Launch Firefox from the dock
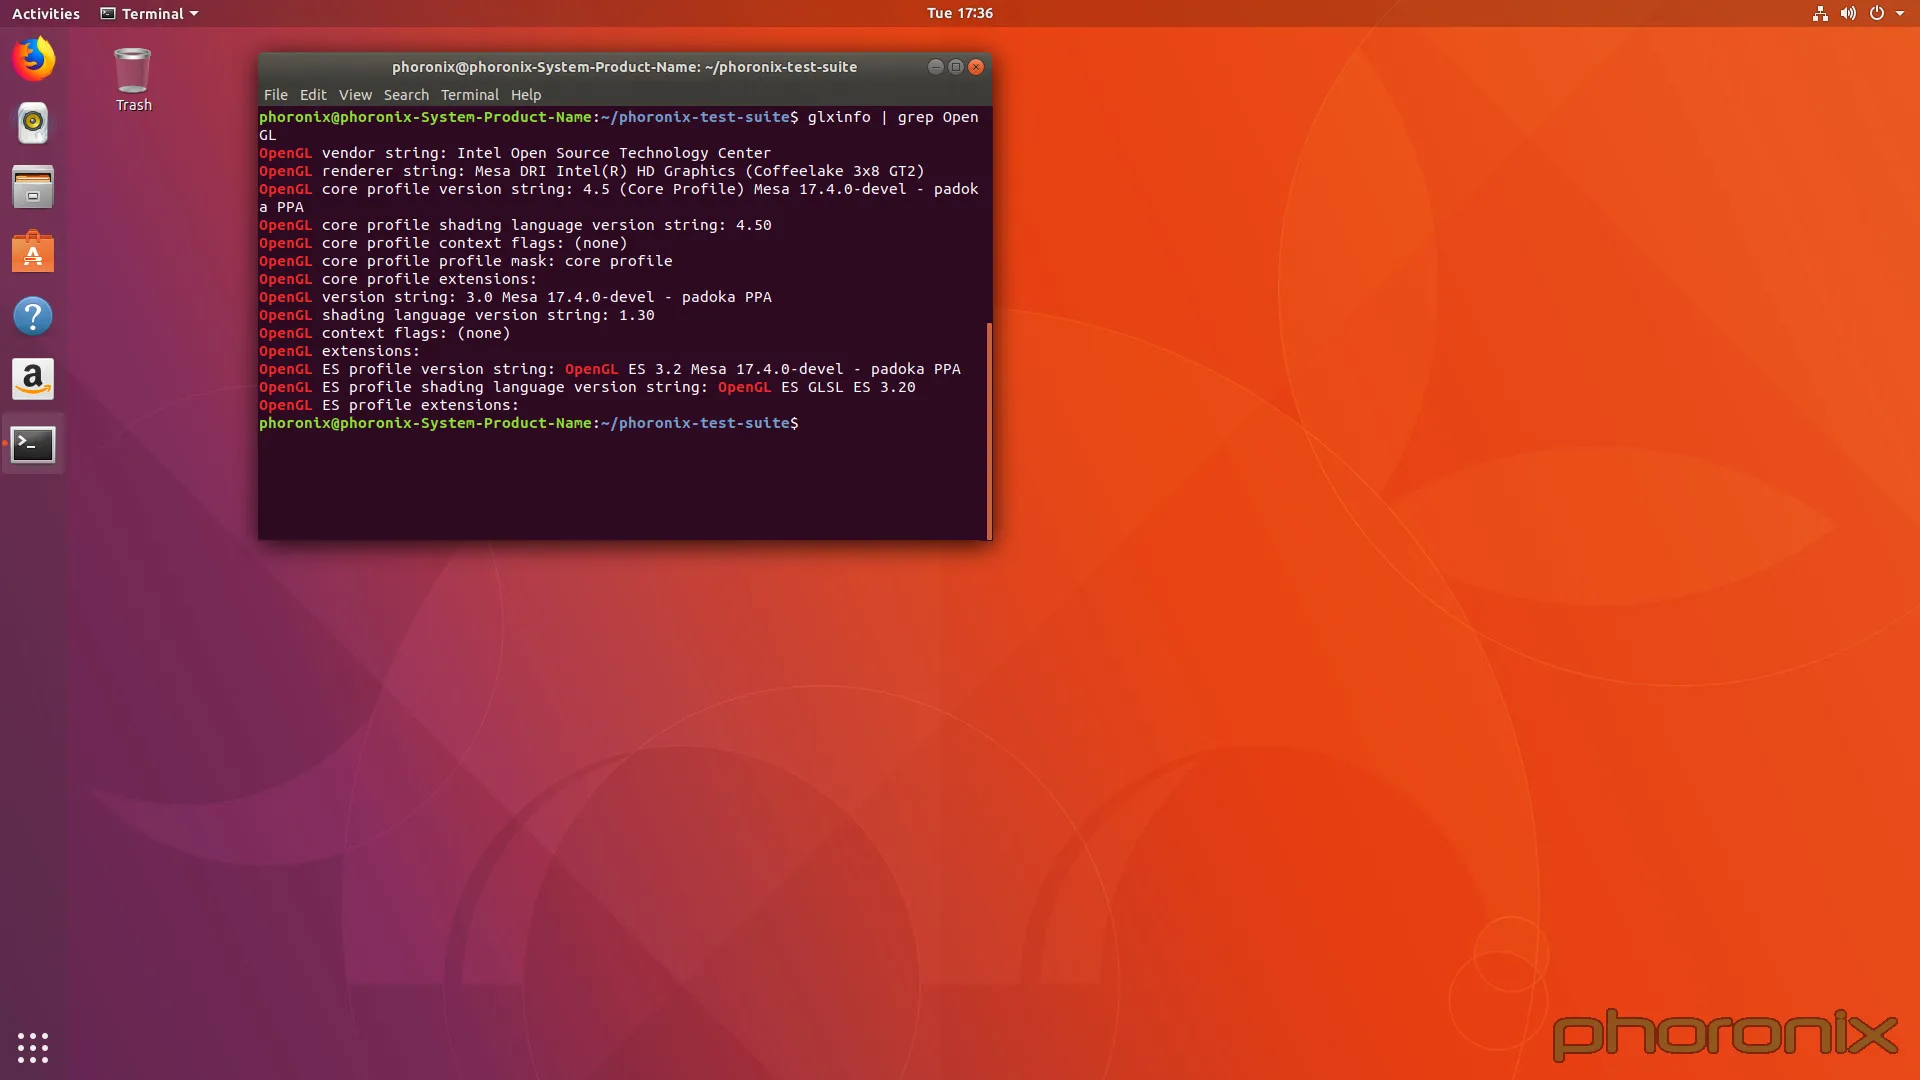Screen dimensions: 1920x1080 (33, 59)
